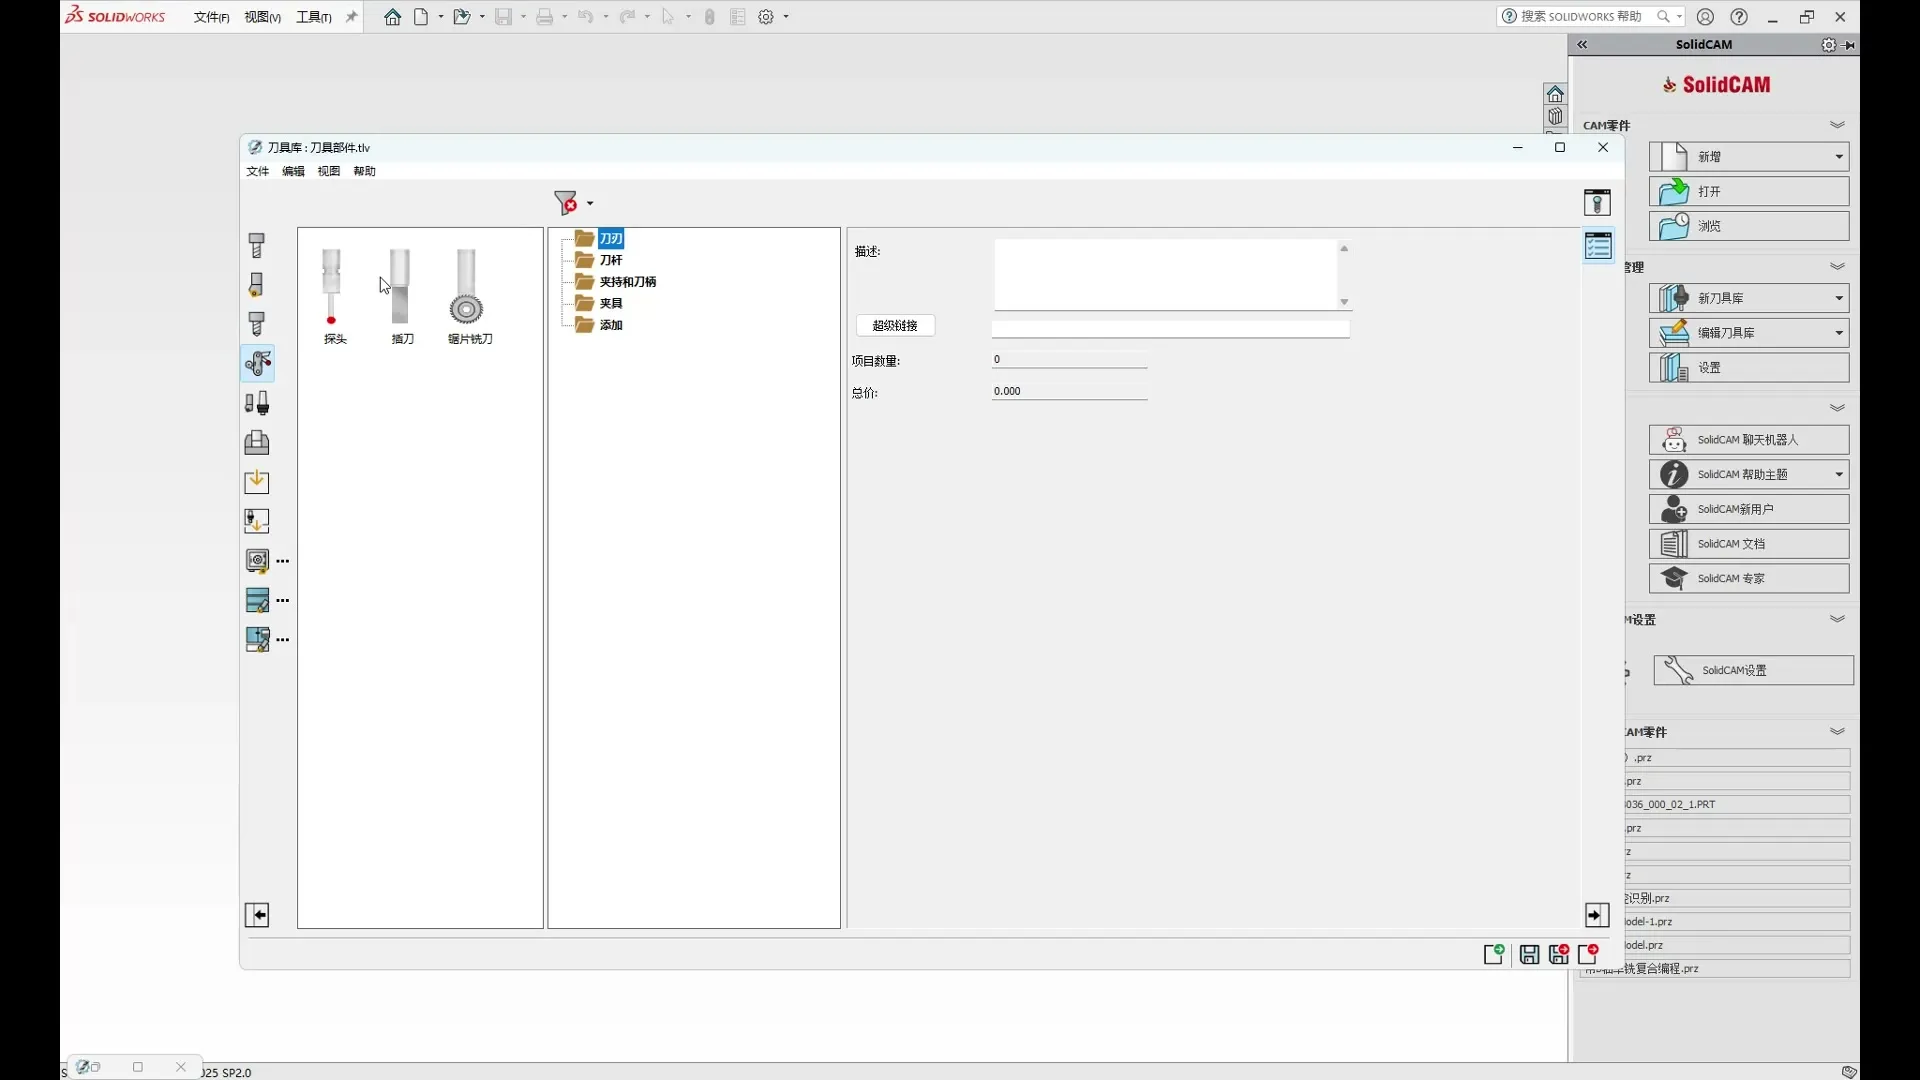
Task: Click the drill tool category icon
Action: pos(257,324)
